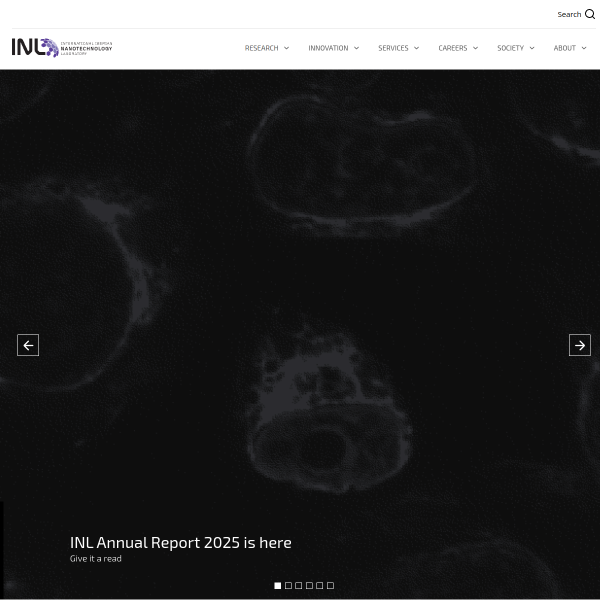Advance to next slide with right arrow
The image size is (600, 600).
pos(580,345)
